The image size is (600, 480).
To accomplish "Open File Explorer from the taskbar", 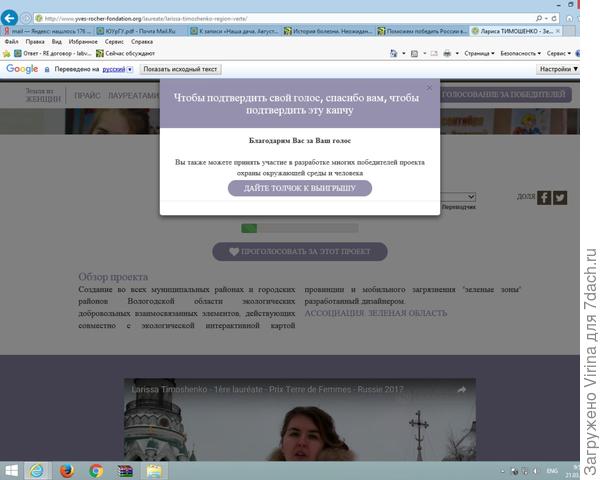I will pyautogui.click(x=154, y=471).
